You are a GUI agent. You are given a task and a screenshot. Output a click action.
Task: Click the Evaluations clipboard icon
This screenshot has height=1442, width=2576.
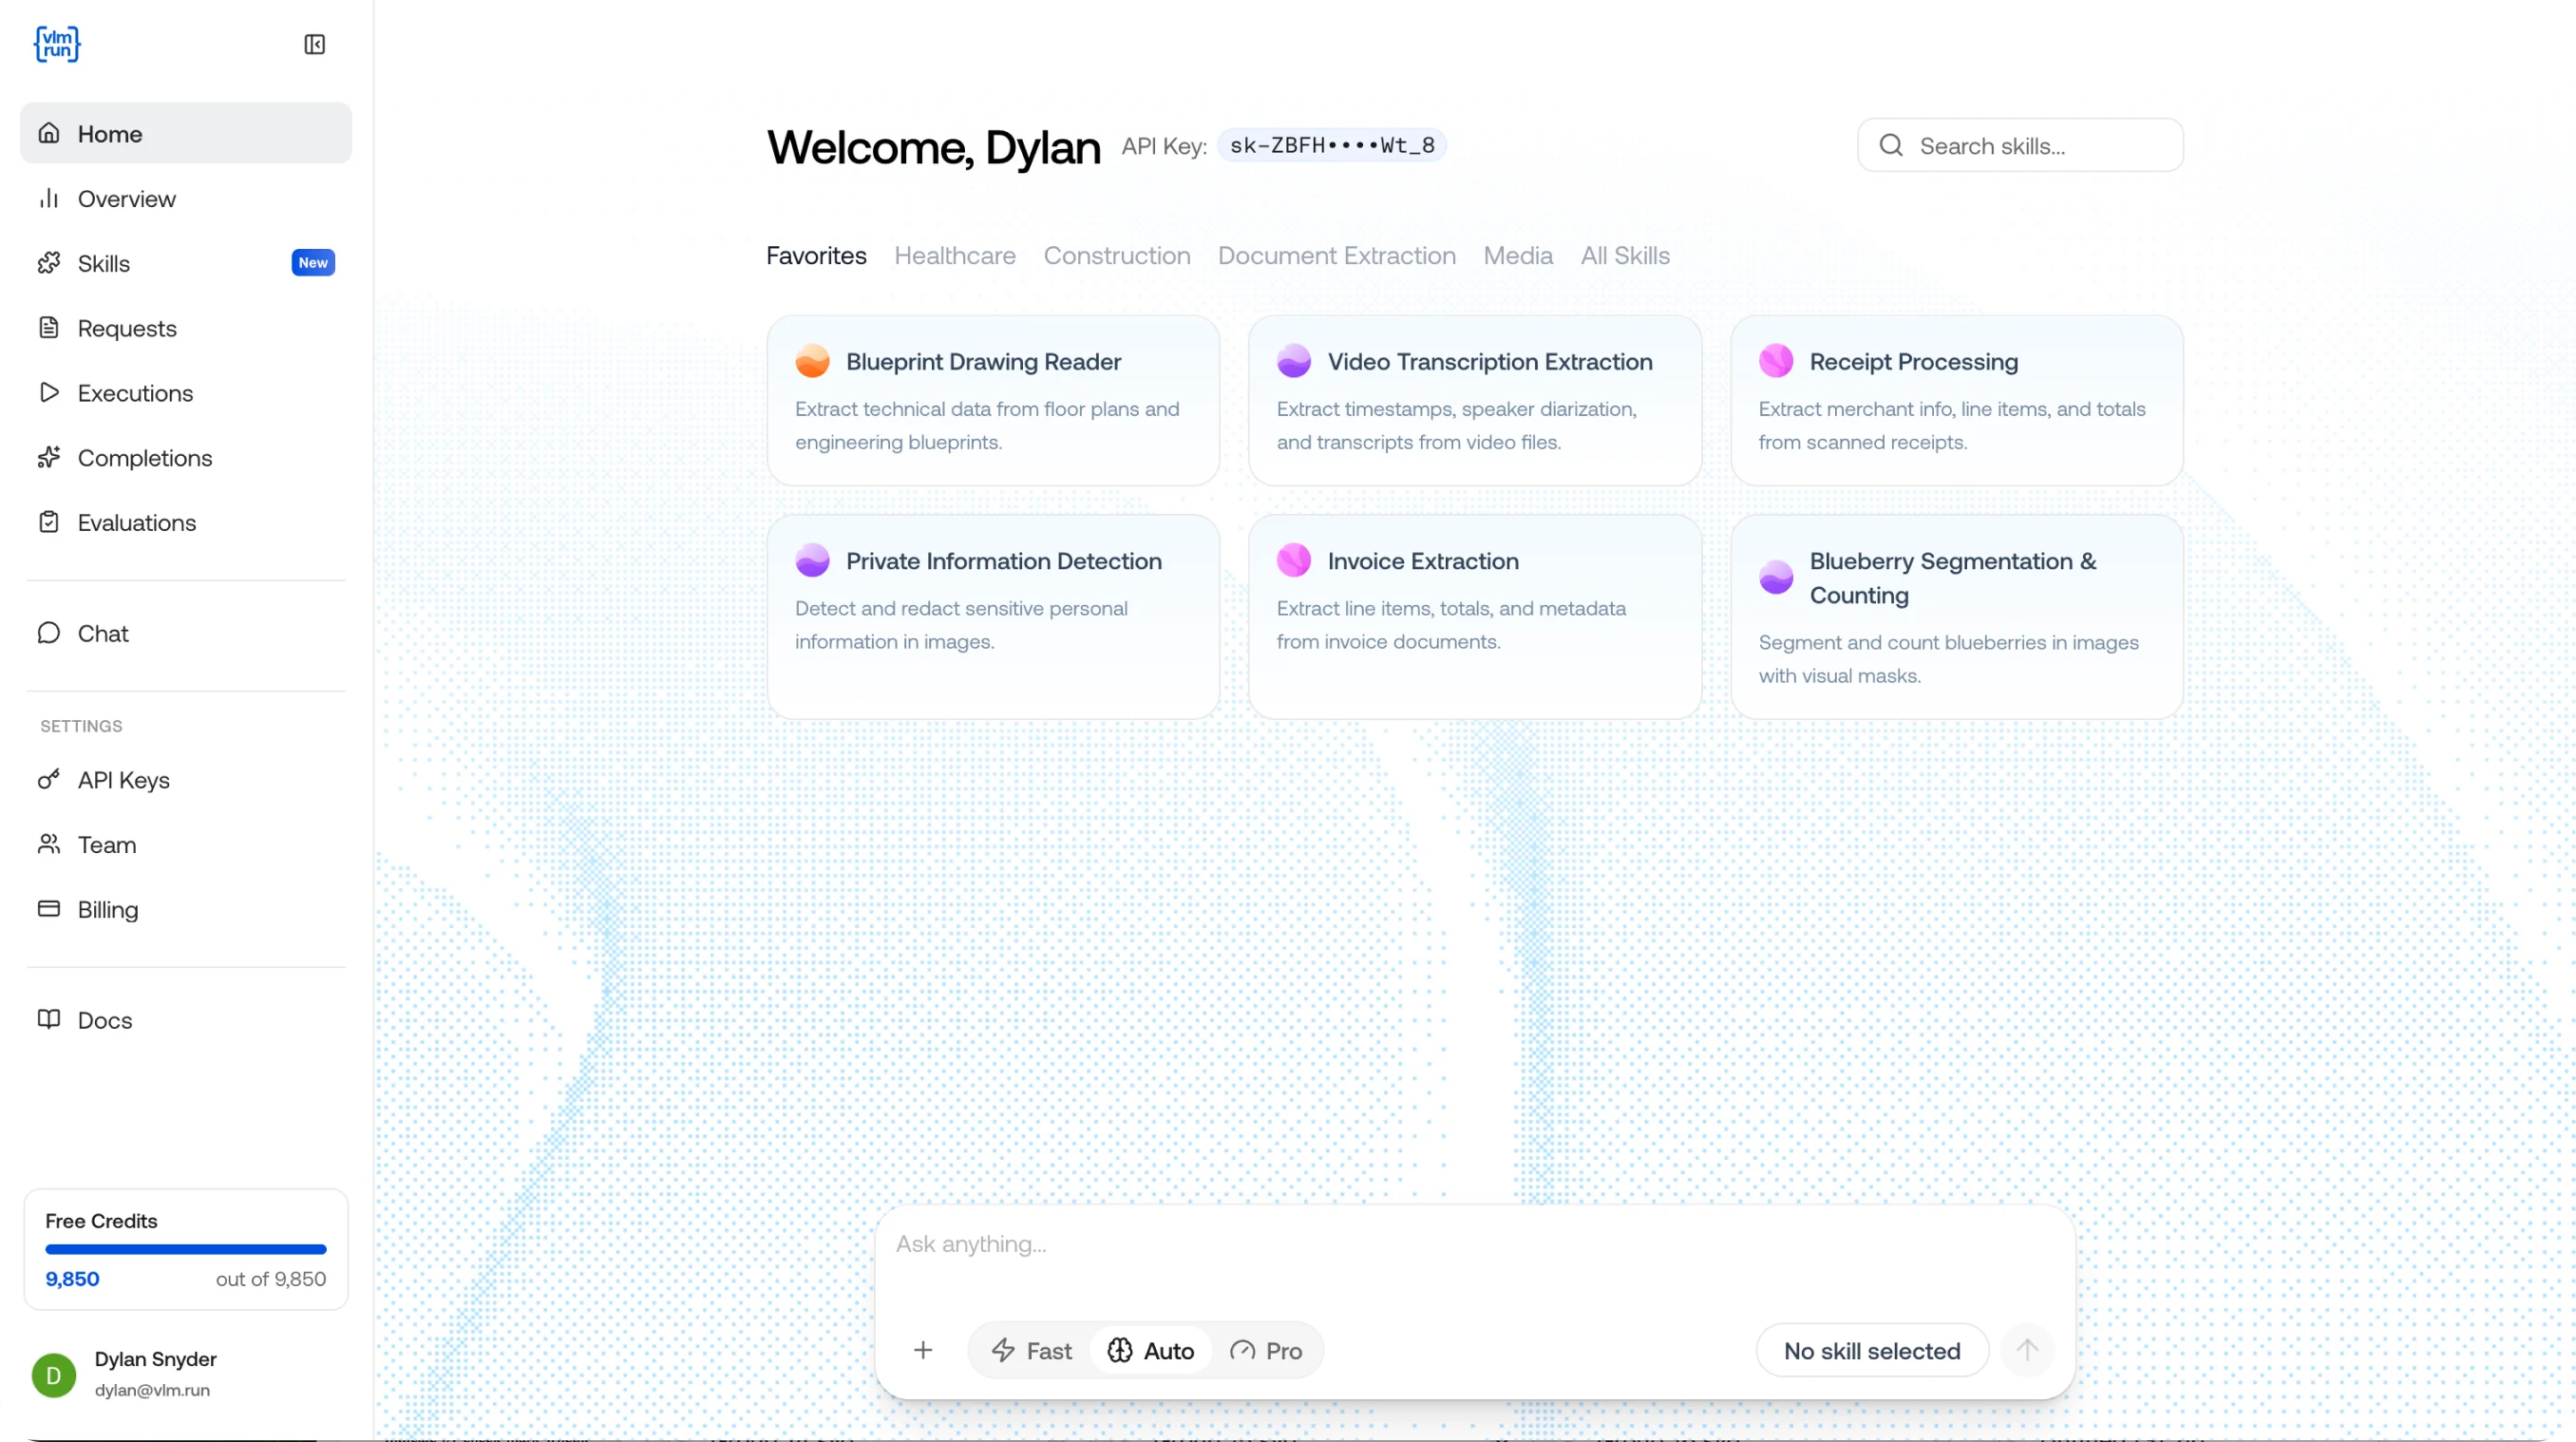[49, 522]
